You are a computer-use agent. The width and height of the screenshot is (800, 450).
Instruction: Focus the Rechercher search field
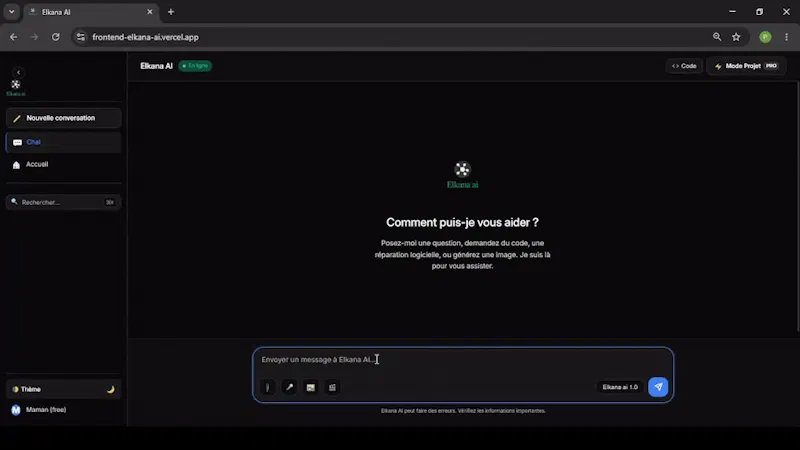pyautogui.click(x=64, y=202)
